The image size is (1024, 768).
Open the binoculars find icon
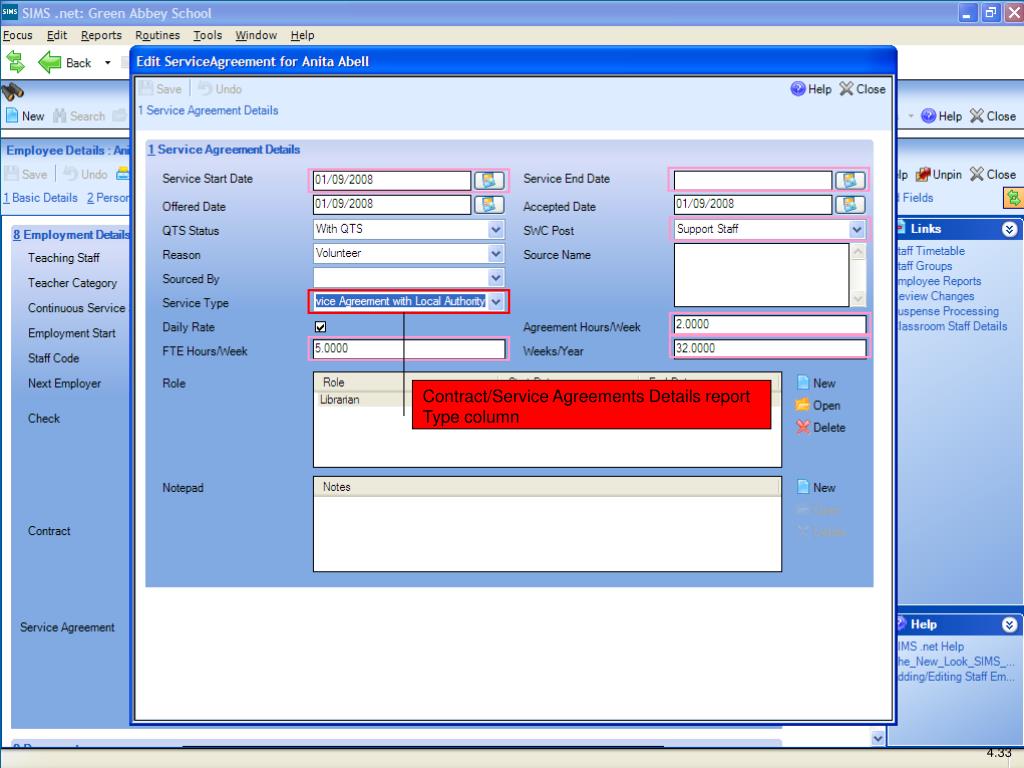click(x=12, y=92)
